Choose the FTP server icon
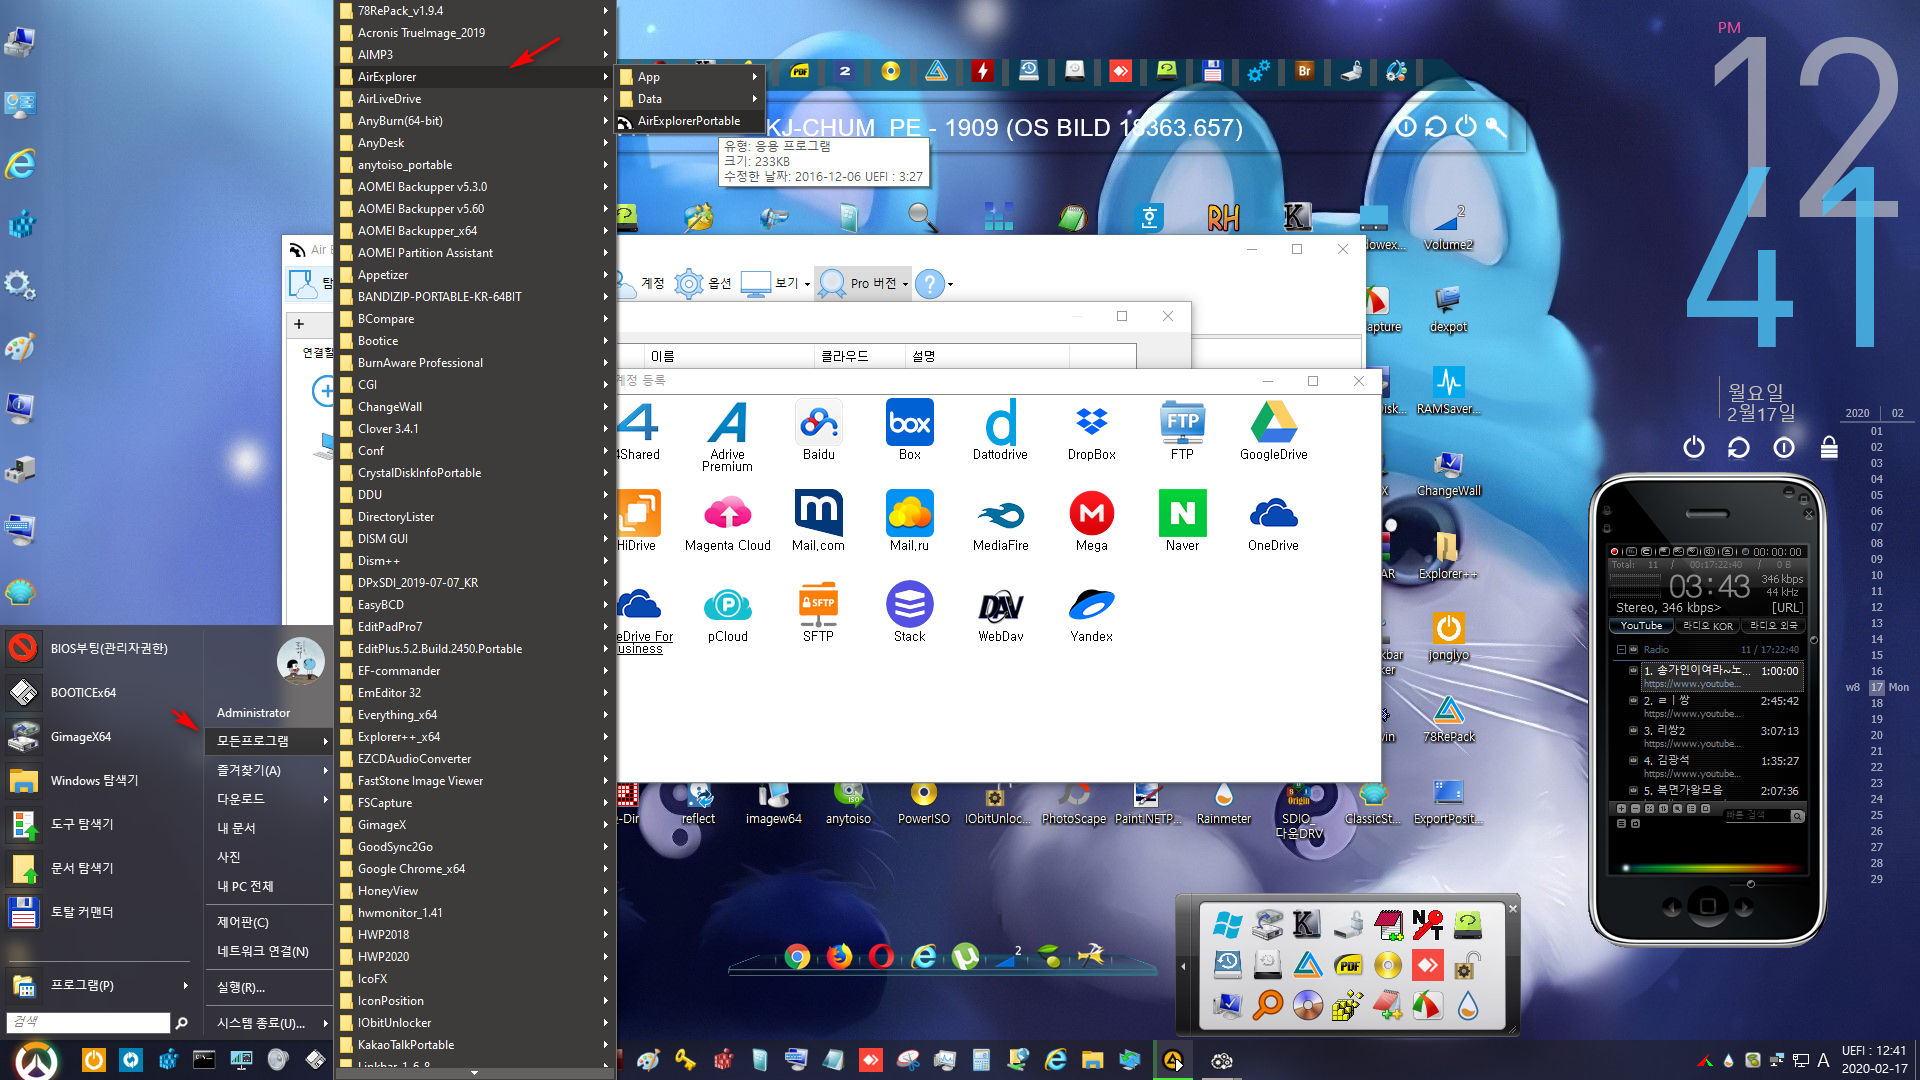This screenshot has height=1080, width=1920. pos(1182,430)
